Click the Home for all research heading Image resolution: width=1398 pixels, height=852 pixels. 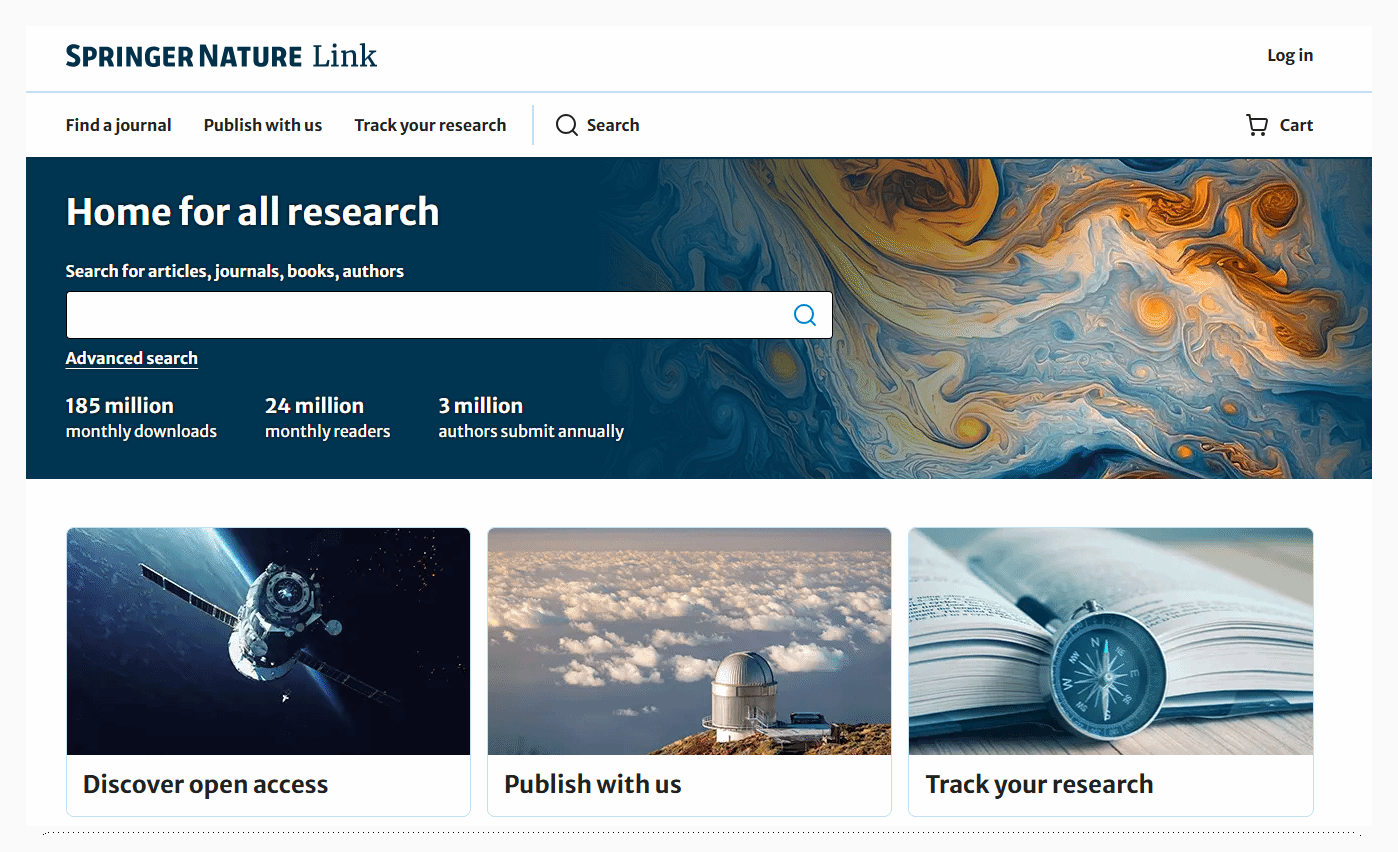253,212
